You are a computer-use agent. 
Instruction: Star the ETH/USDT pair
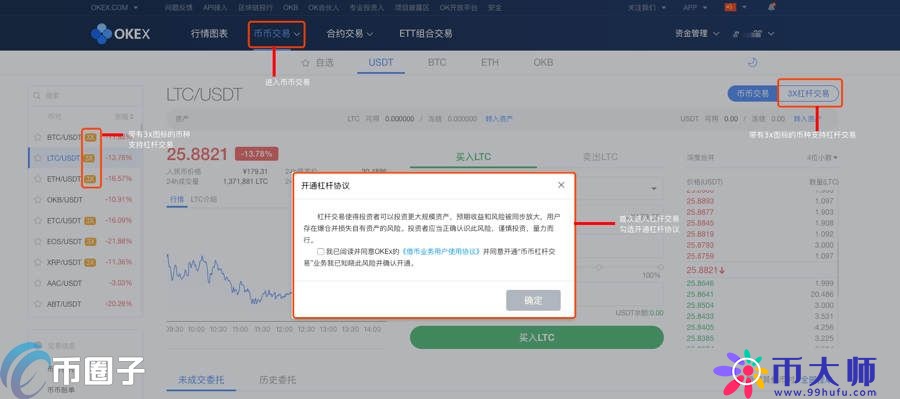[x=39, y=179]
